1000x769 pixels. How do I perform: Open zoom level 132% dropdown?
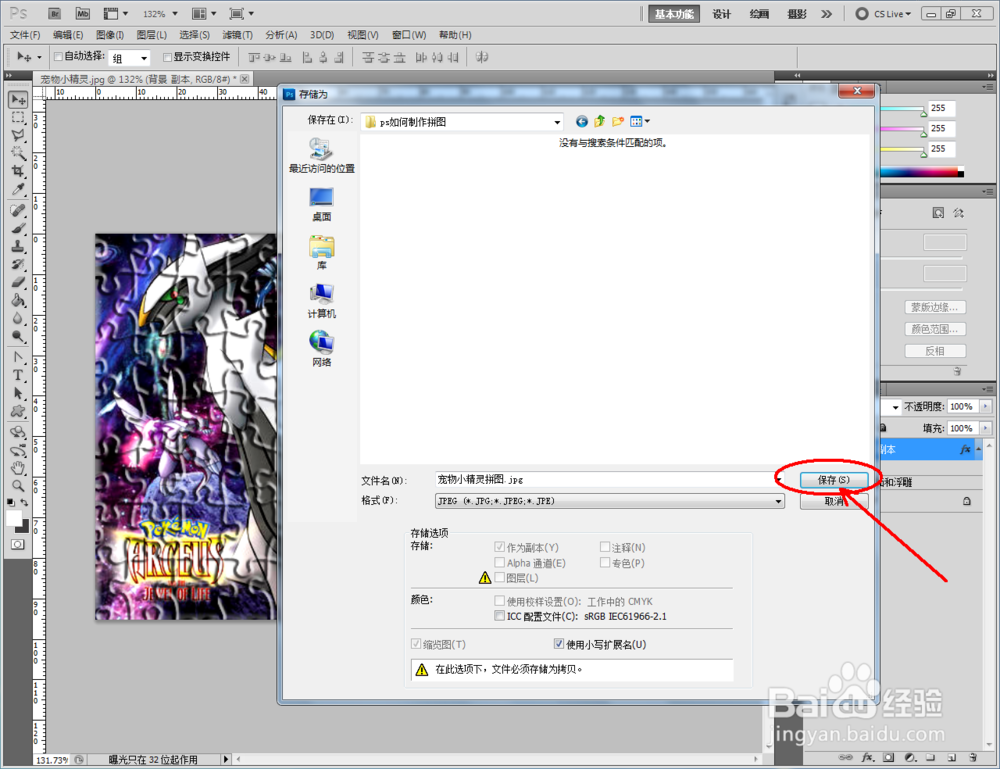click(175, 13)
